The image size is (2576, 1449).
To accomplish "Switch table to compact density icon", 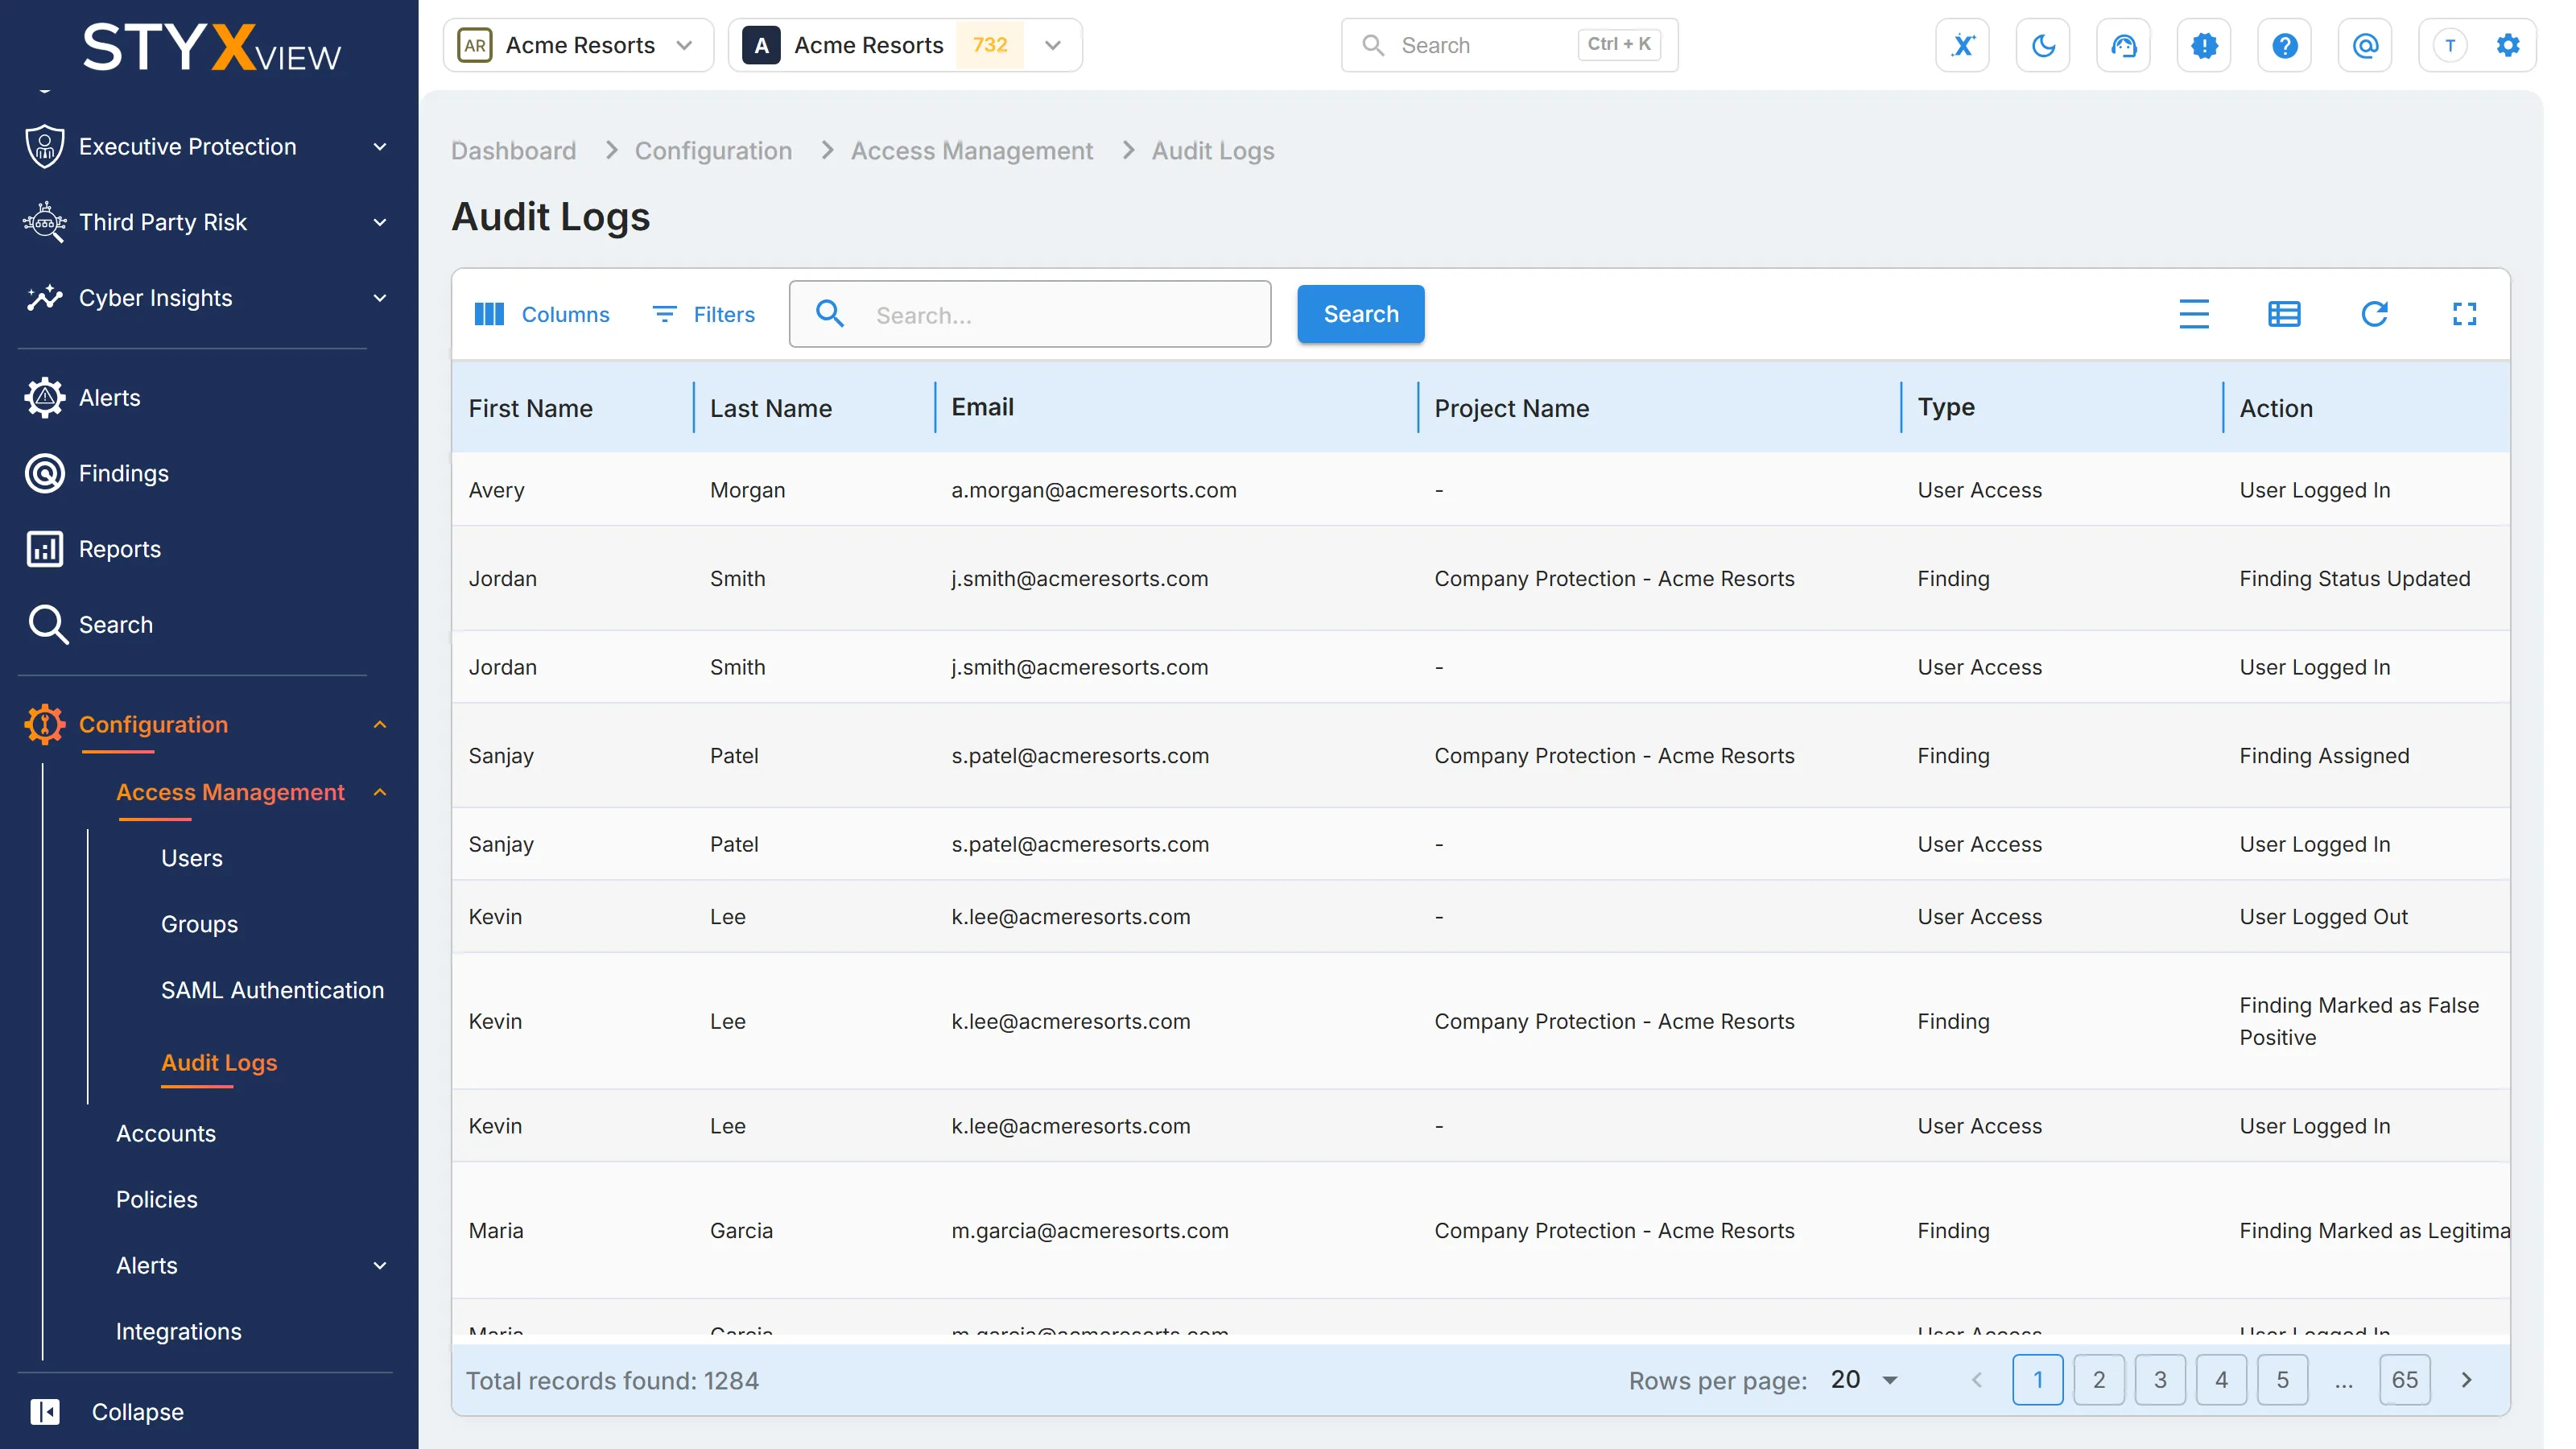I will [x=2193, y=314].
